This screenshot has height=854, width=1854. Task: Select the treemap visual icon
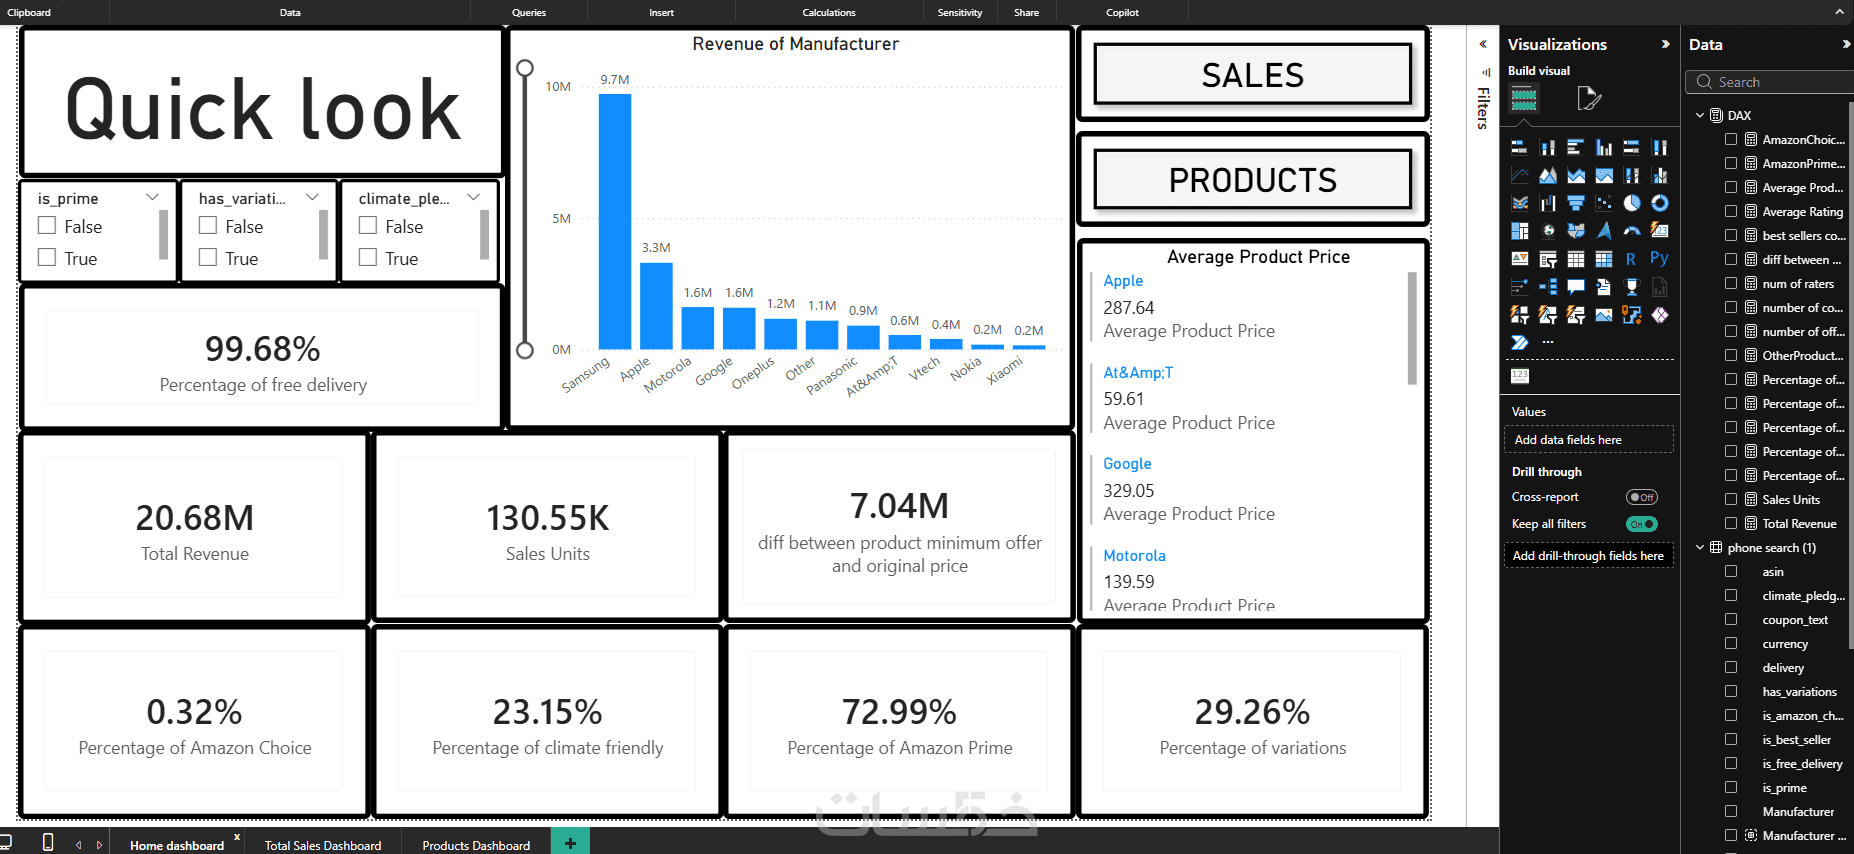(x=1520, y=231)
